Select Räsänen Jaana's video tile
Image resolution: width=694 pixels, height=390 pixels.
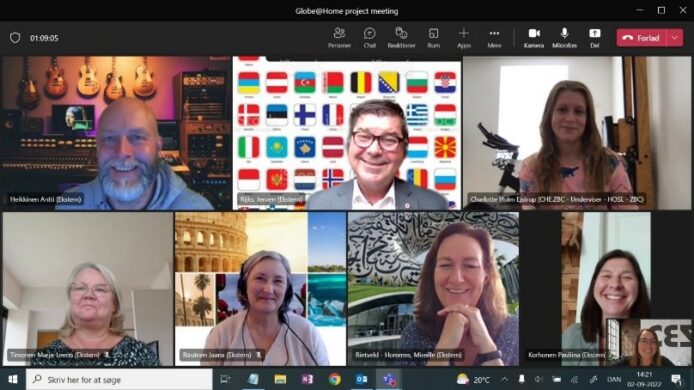(x=260, y=289)
